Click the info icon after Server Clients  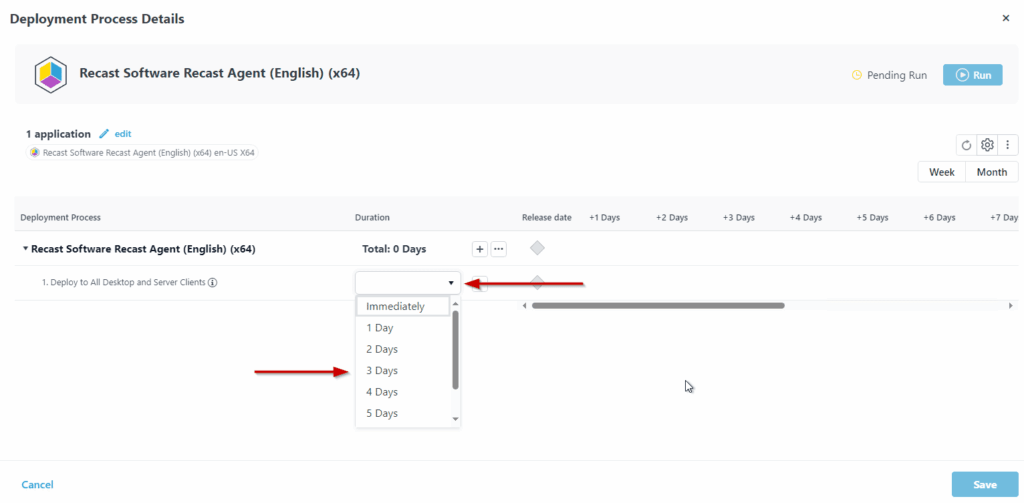tap(213, 283)
